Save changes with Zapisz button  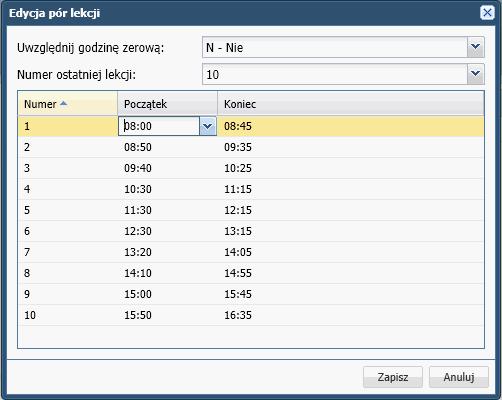393,377
